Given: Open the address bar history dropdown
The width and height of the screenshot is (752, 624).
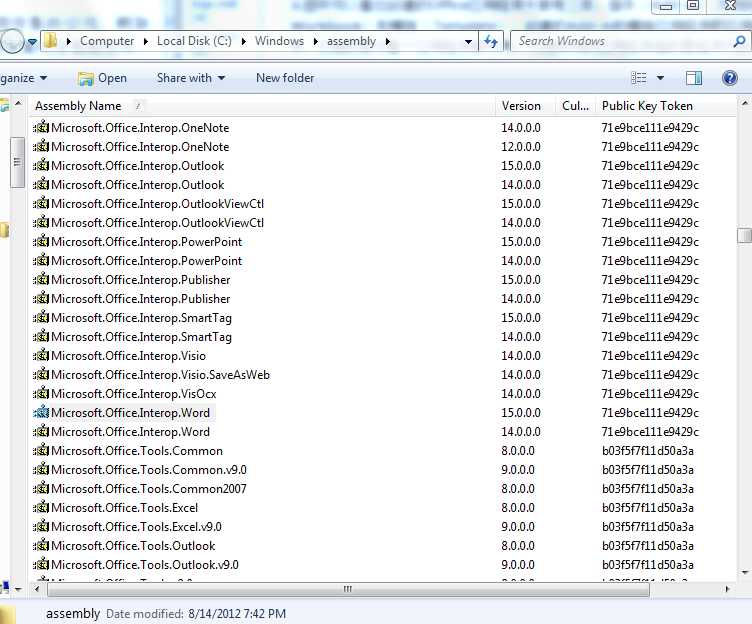Looking at the screenshot, I should click(468, 42).
